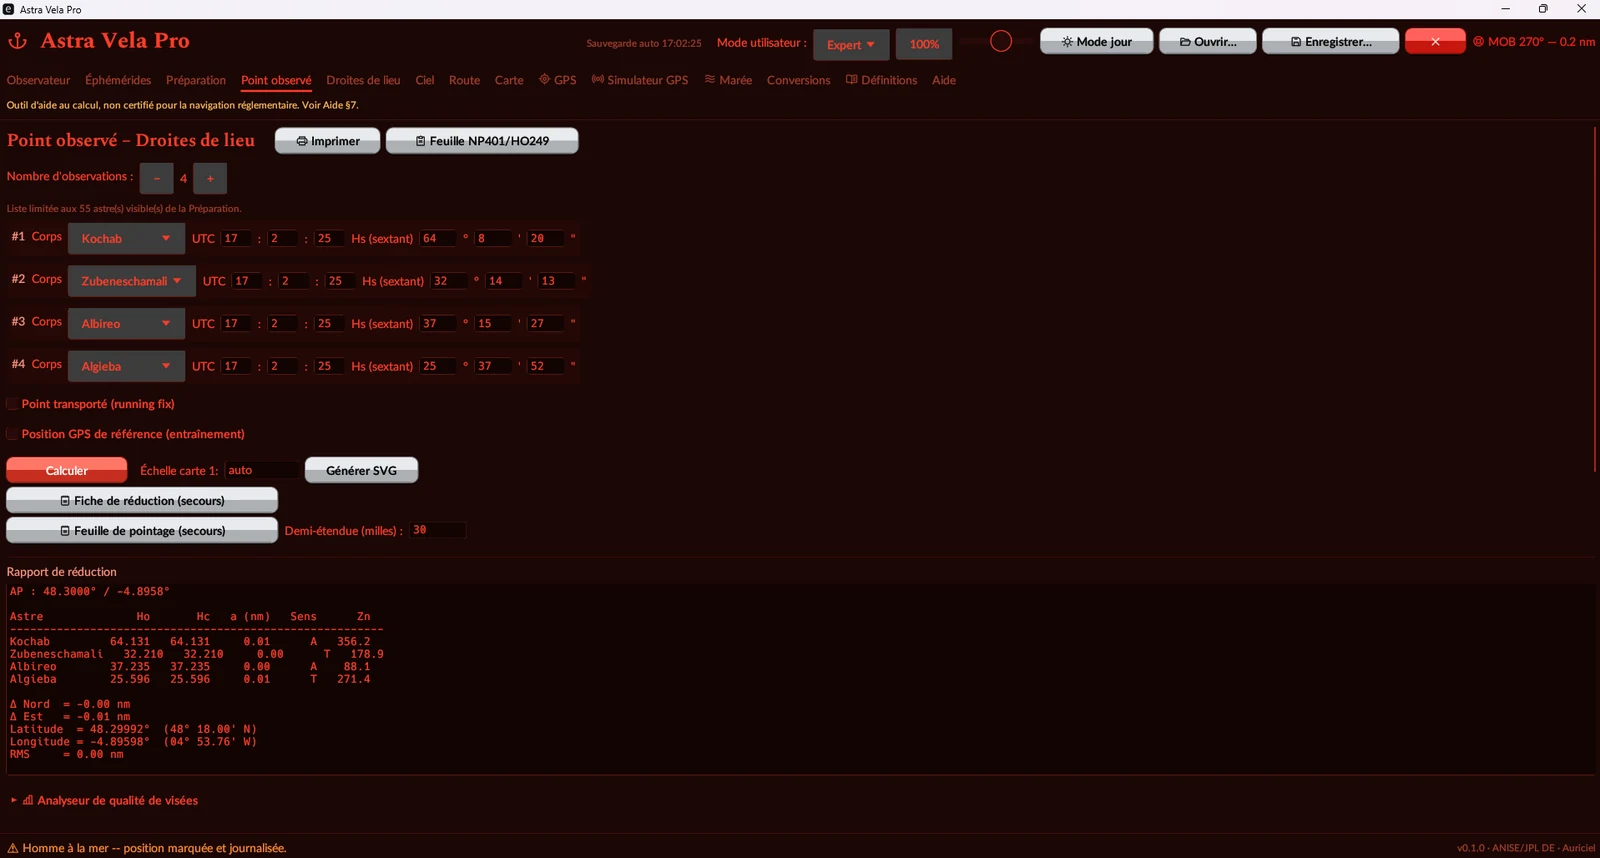Click the Calculer button
The width and height of the screenshot is (1600, 858).
point(67,470)
